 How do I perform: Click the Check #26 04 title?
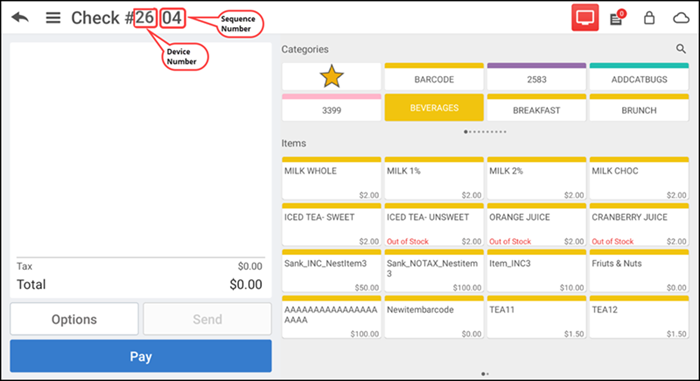127,18
